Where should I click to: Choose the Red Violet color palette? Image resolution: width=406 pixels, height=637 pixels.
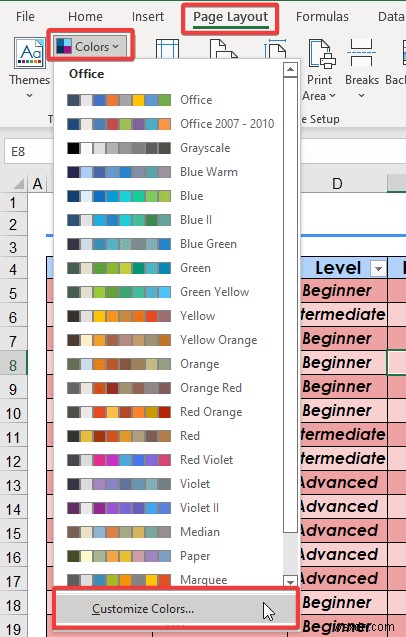click(x=169, y=460)
